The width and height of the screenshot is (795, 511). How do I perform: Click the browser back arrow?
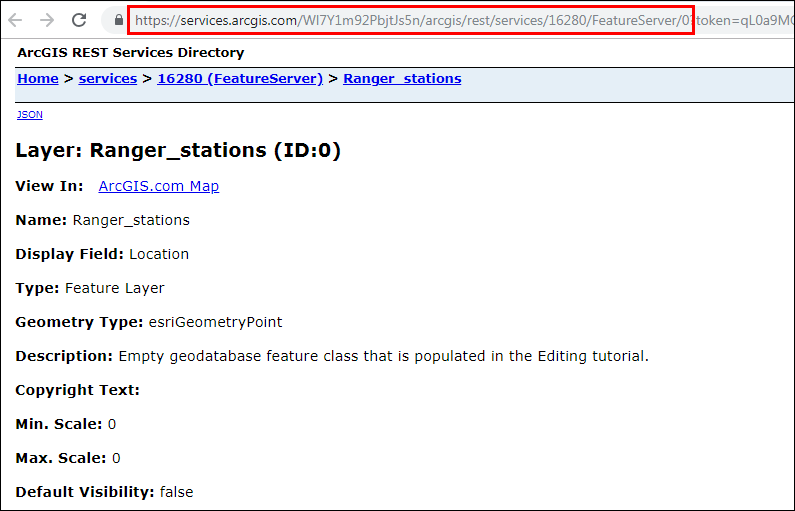(x=15, y=20)
